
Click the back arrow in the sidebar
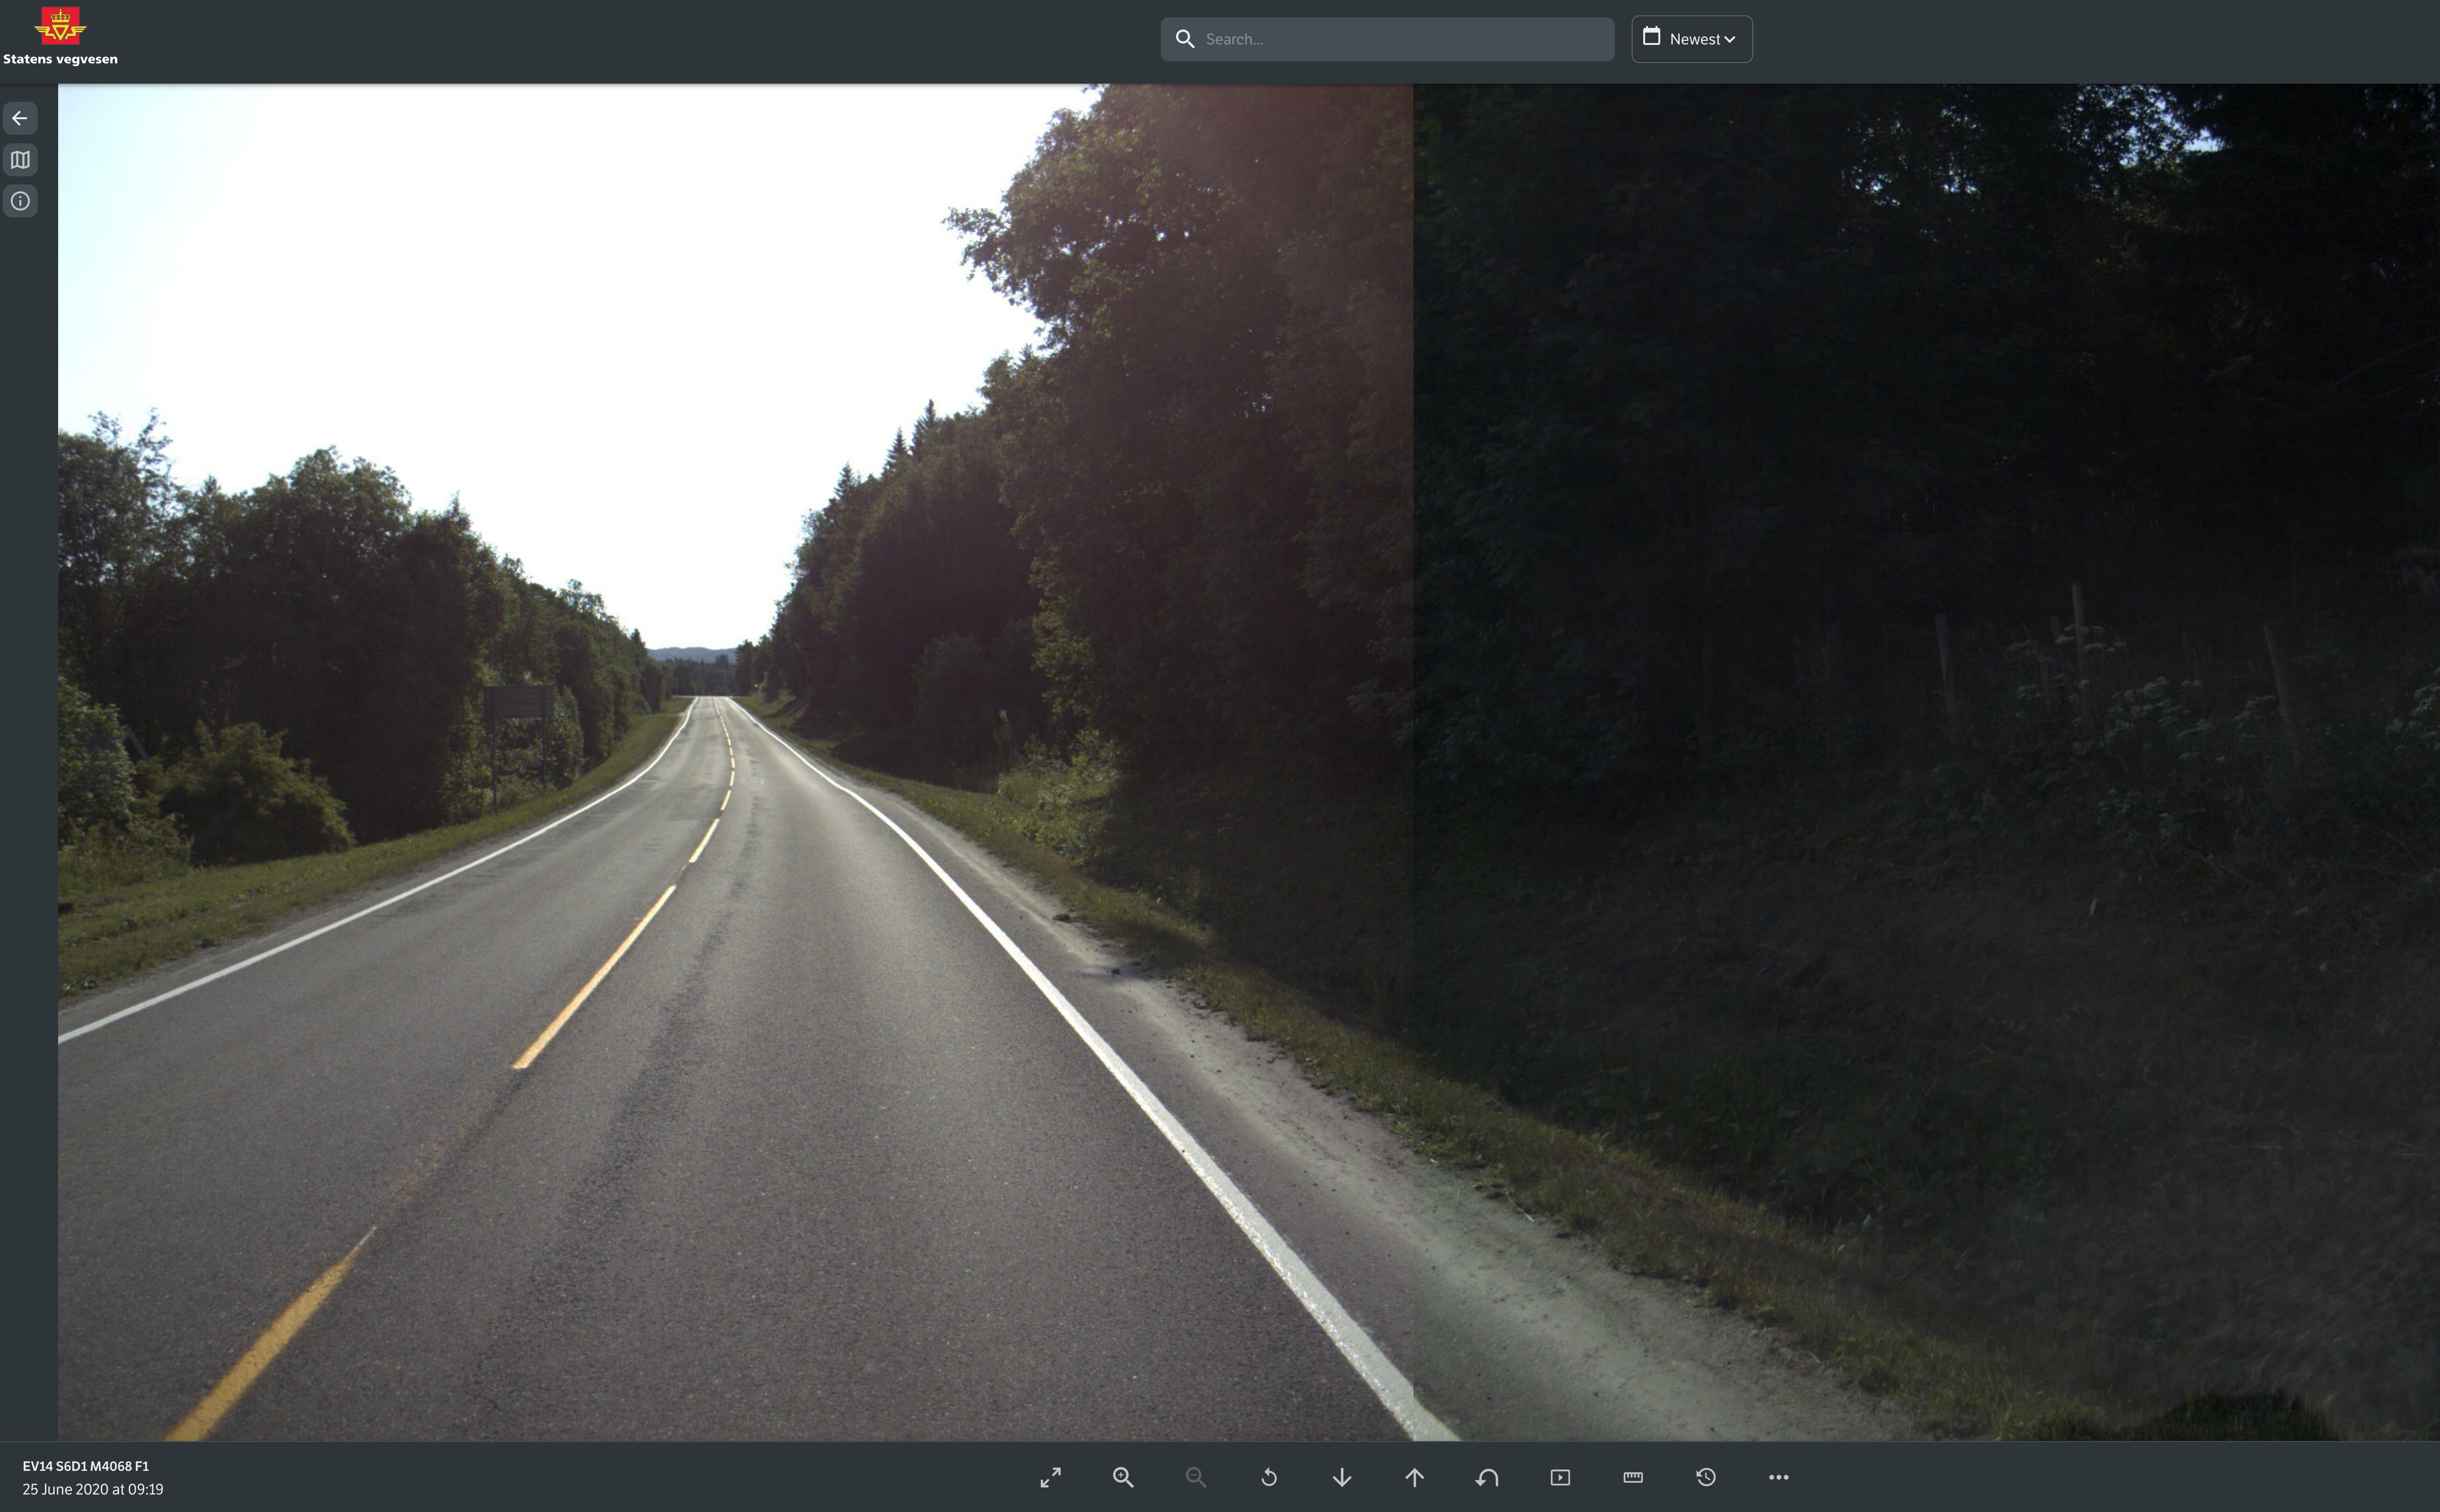20,118
